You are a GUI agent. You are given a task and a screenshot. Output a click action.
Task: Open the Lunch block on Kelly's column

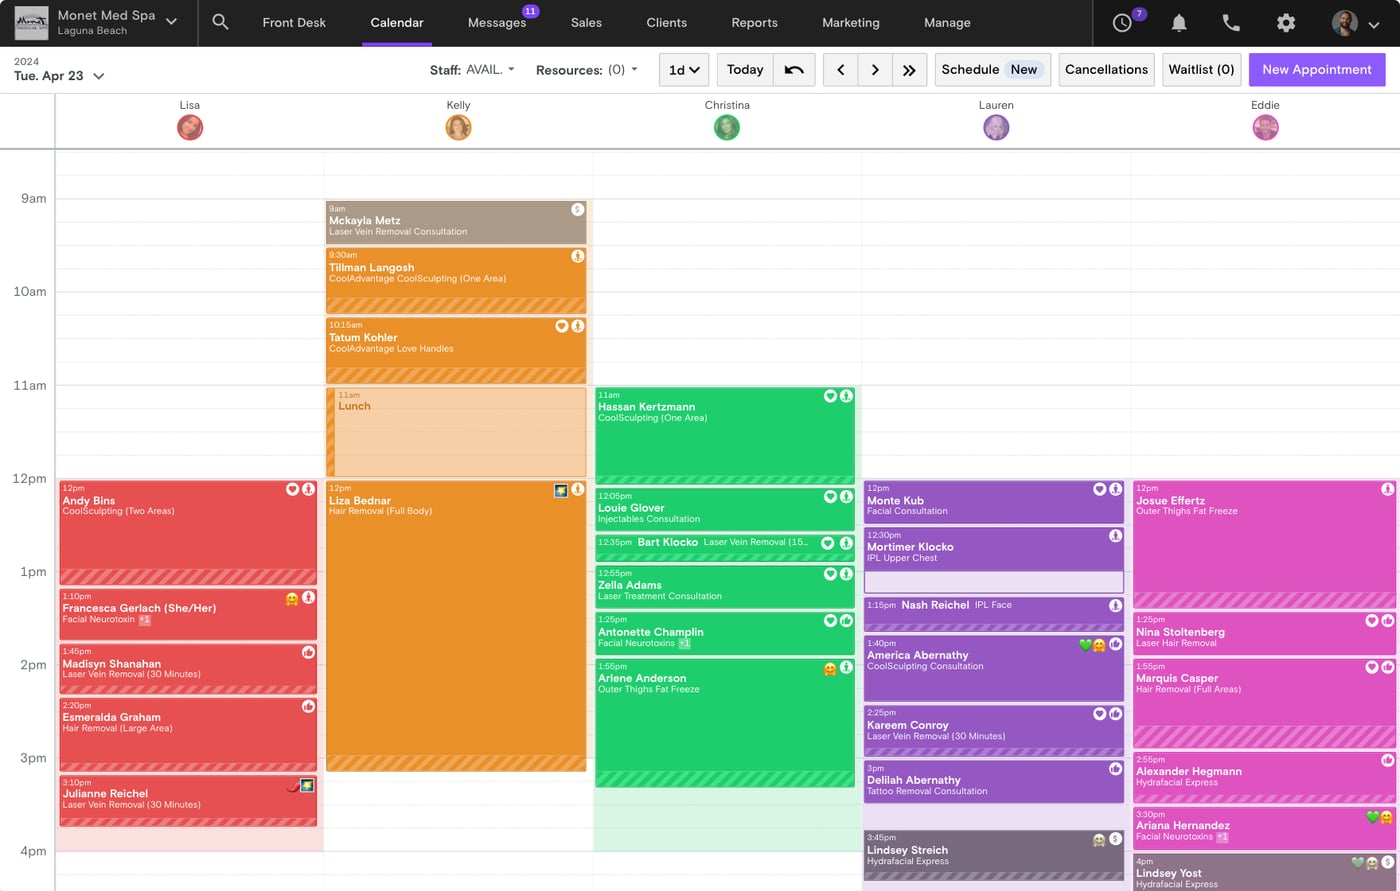pyautogui.click(x=456, y=432)
